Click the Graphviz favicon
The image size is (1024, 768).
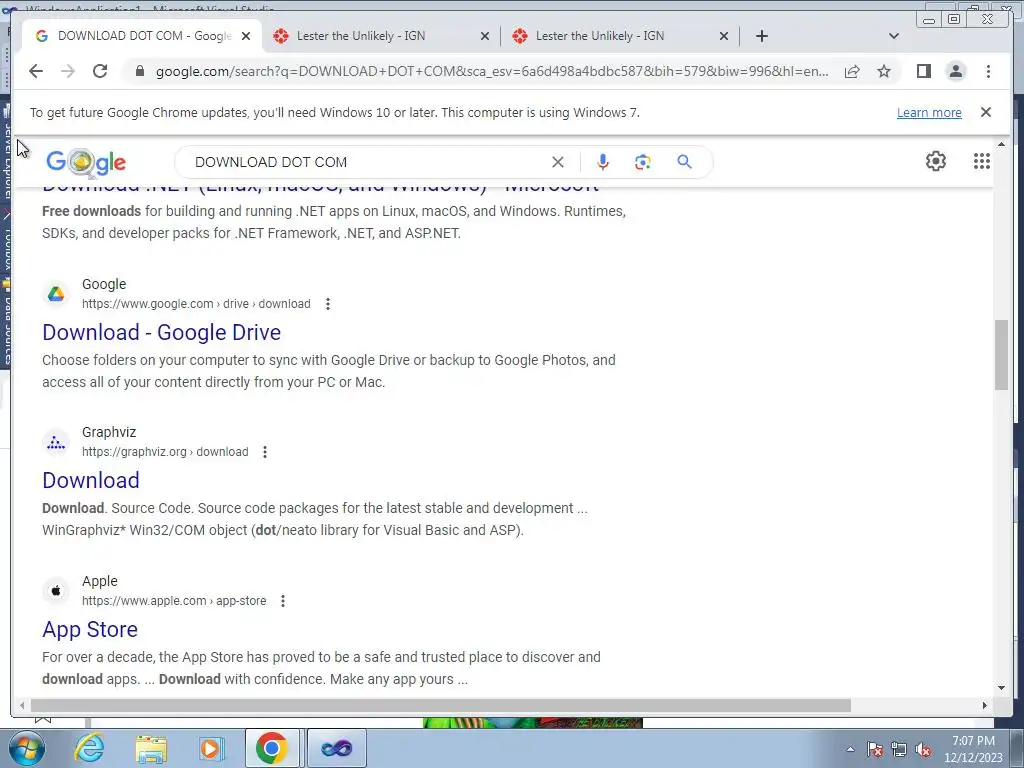point(56,443)
